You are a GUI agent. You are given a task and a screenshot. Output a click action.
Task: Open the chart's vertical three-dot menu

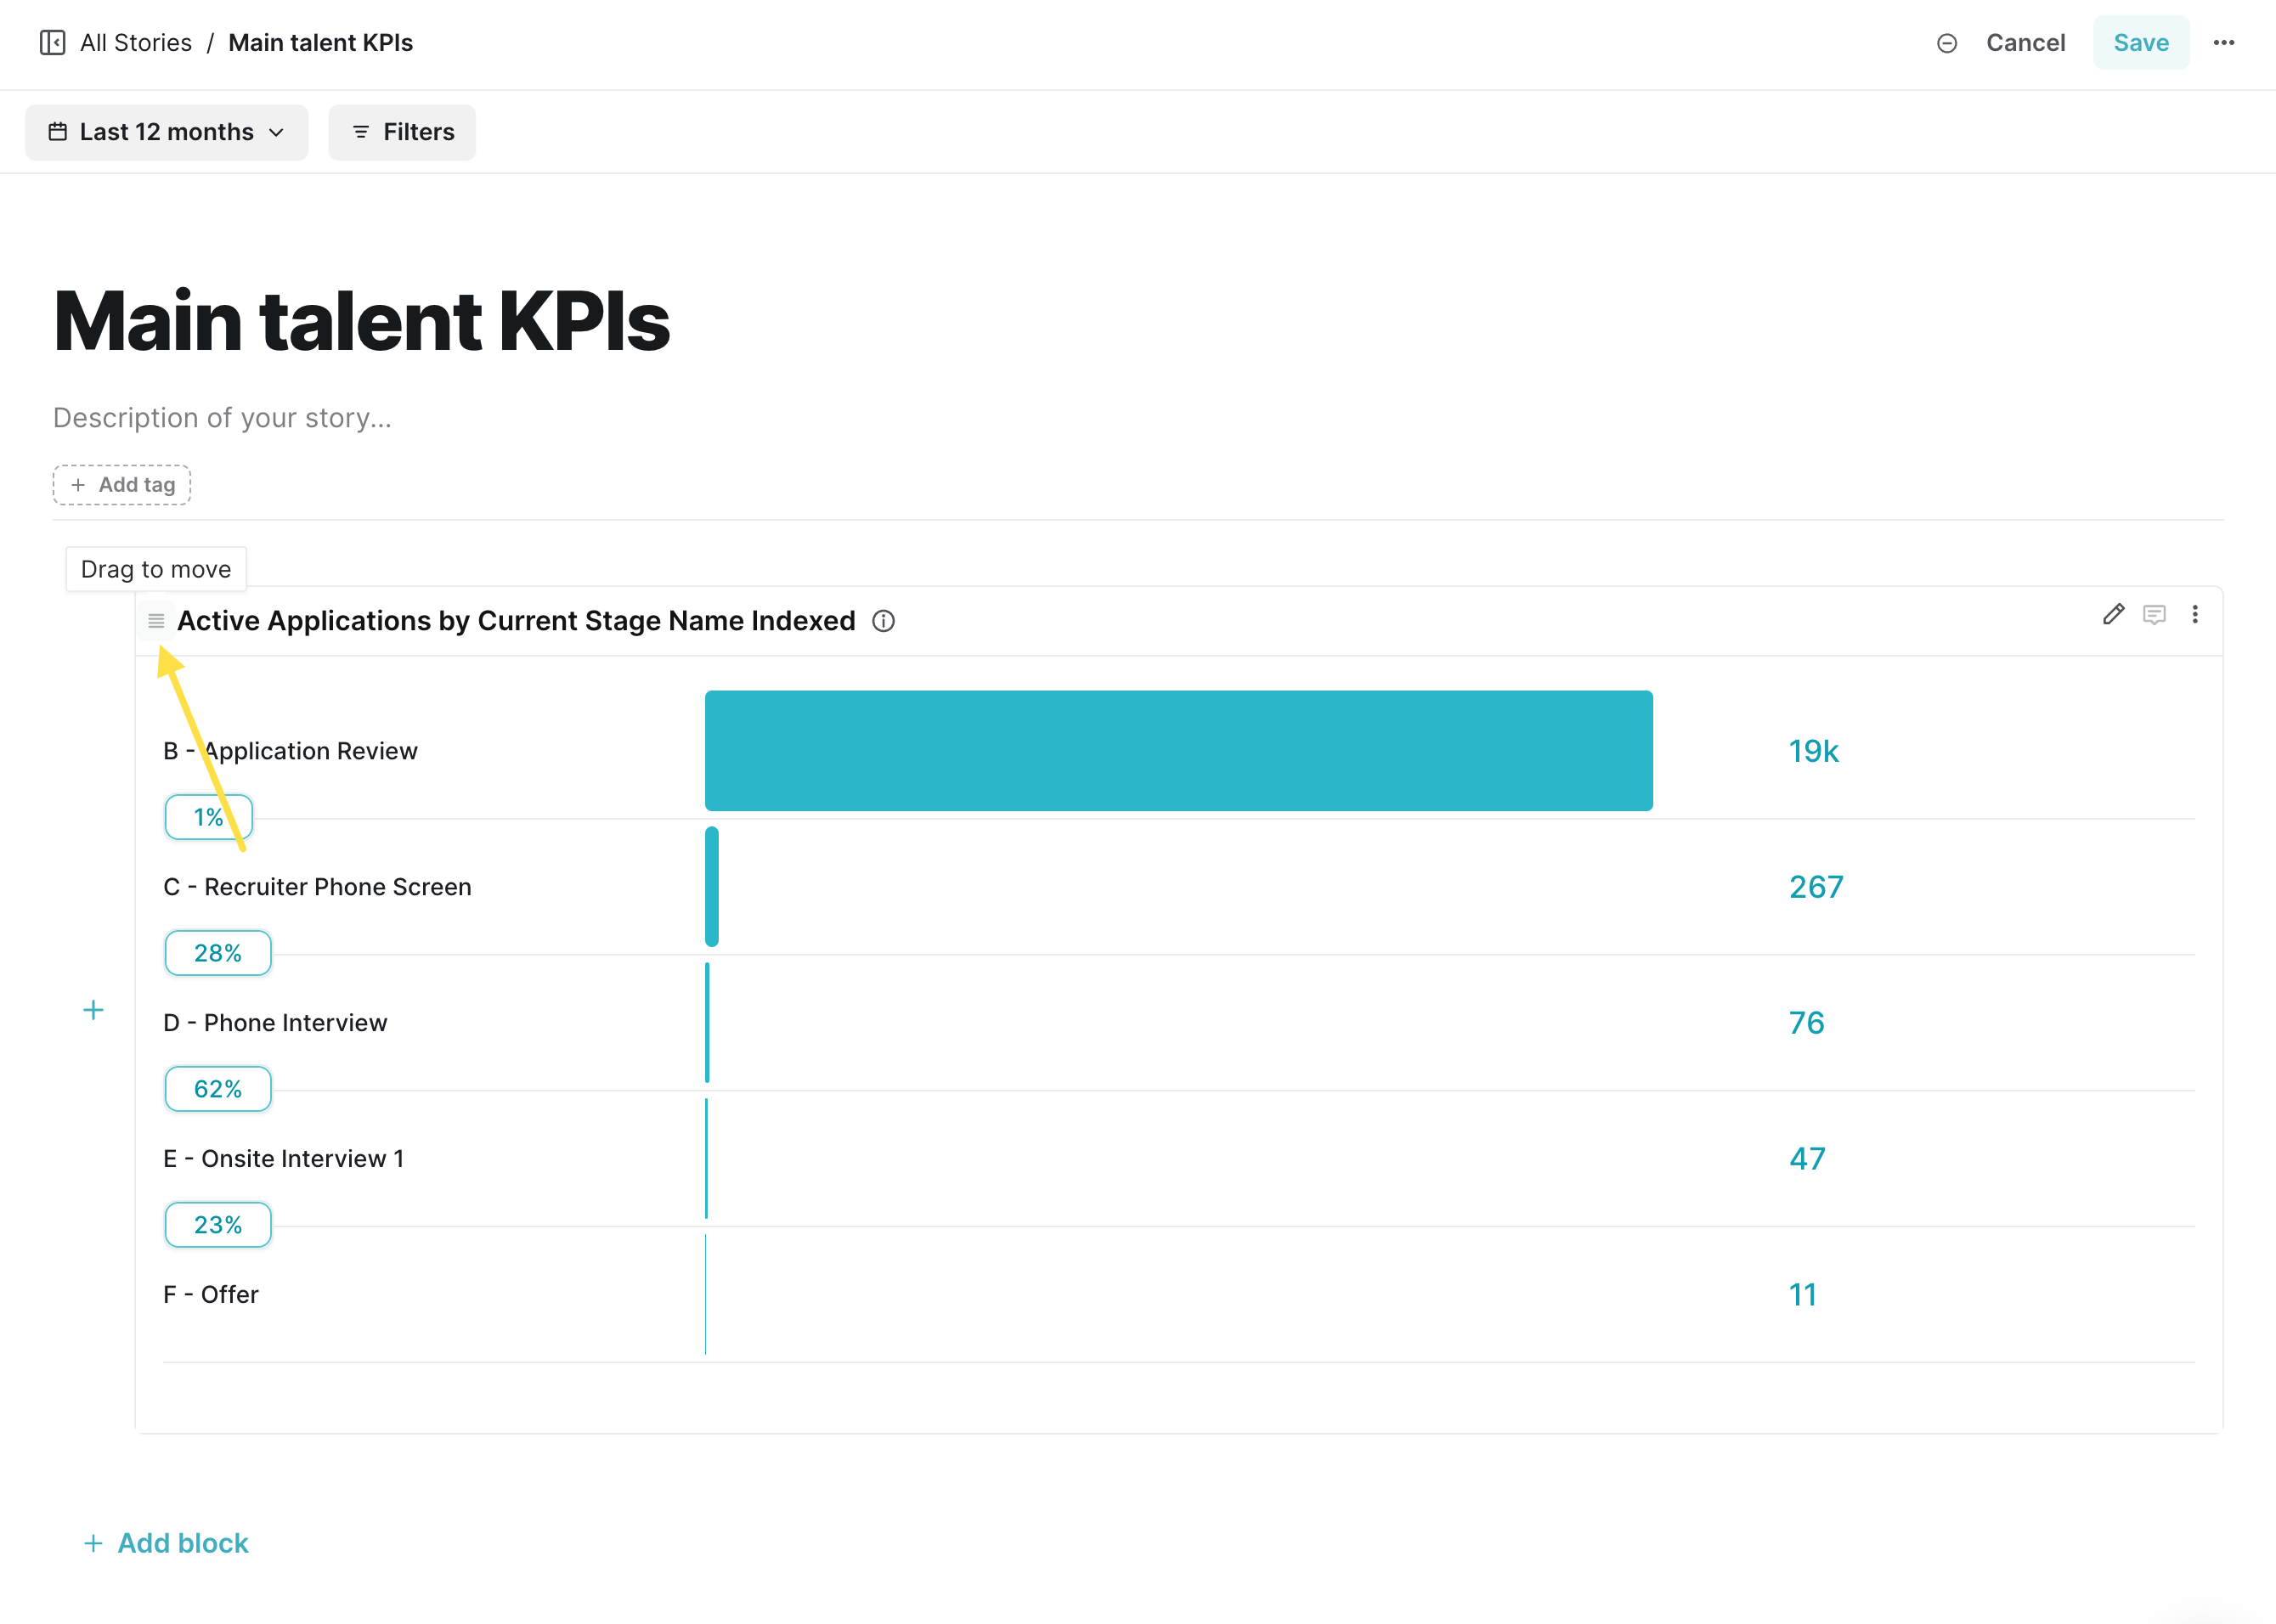coord(2195,615)
